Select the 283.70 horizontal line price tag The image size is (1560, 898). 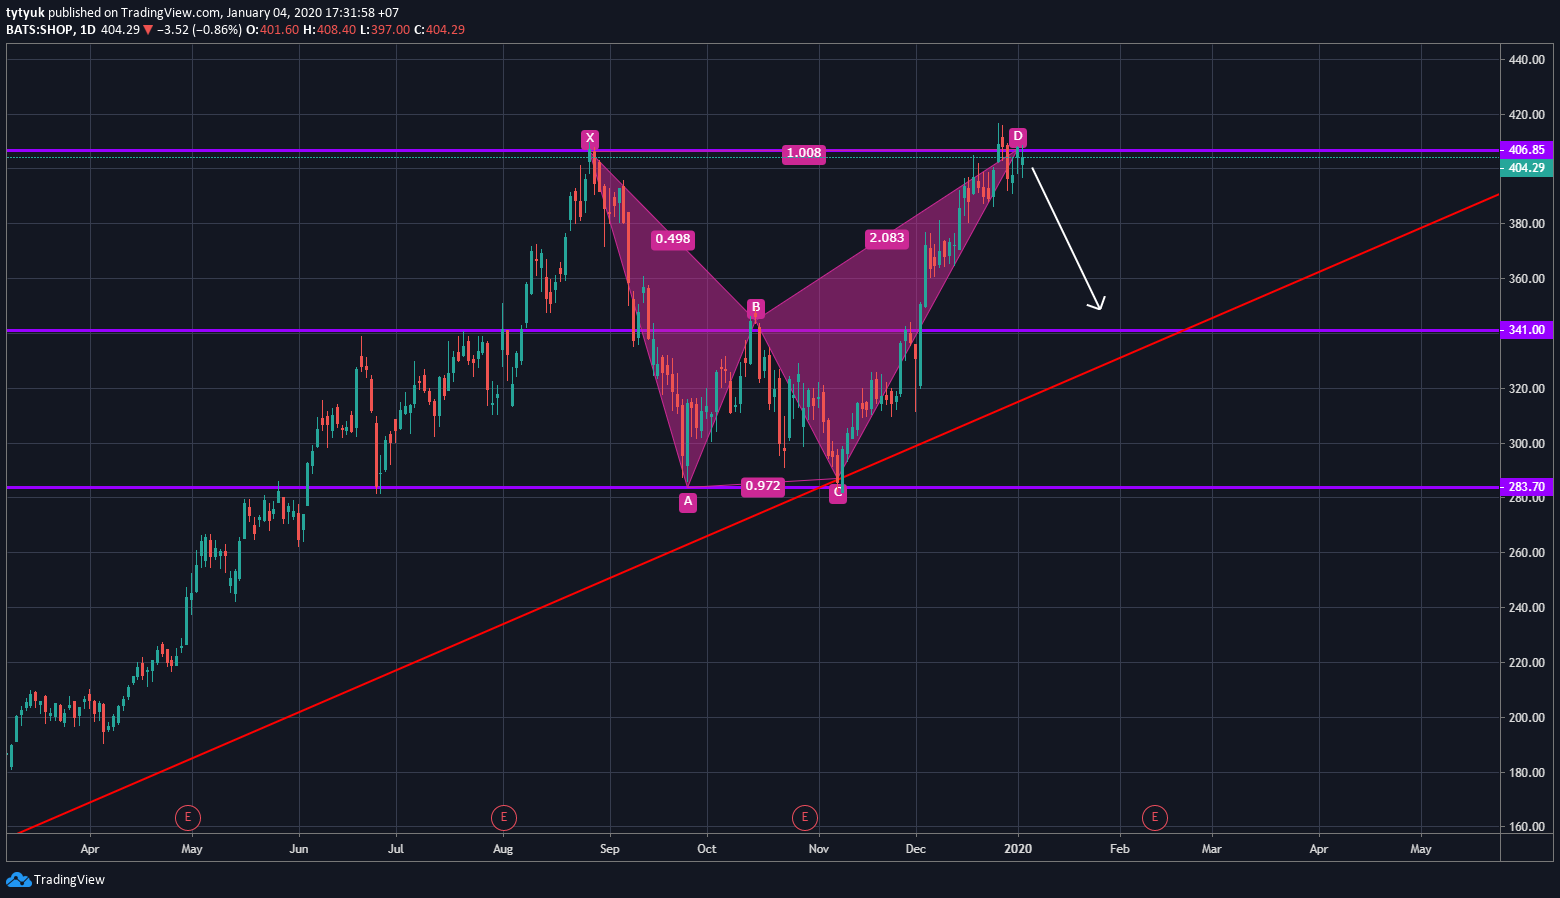[x=1527, y=487]
